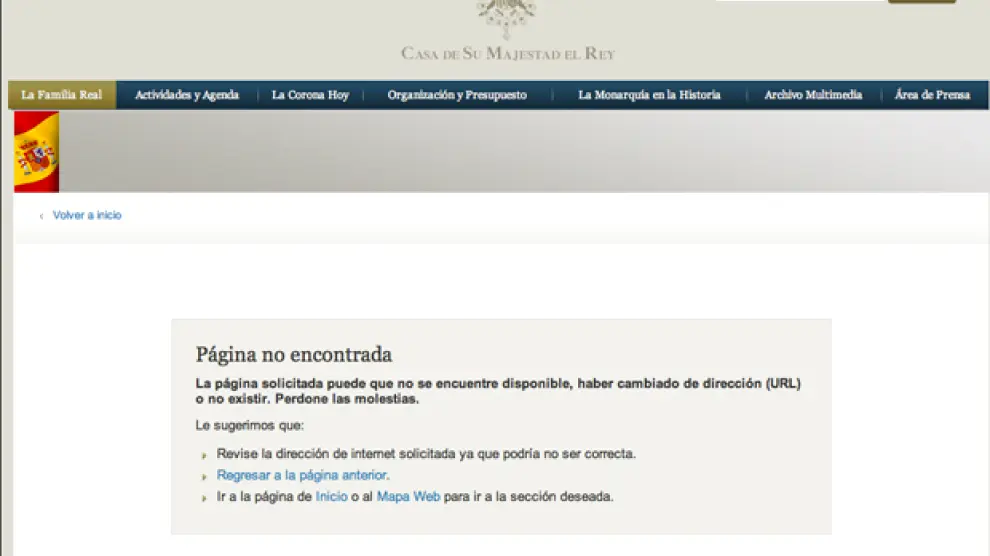This screenshot has width=990, height=556.
Task: Open the Mapa Web link
Action: [408, 496]
